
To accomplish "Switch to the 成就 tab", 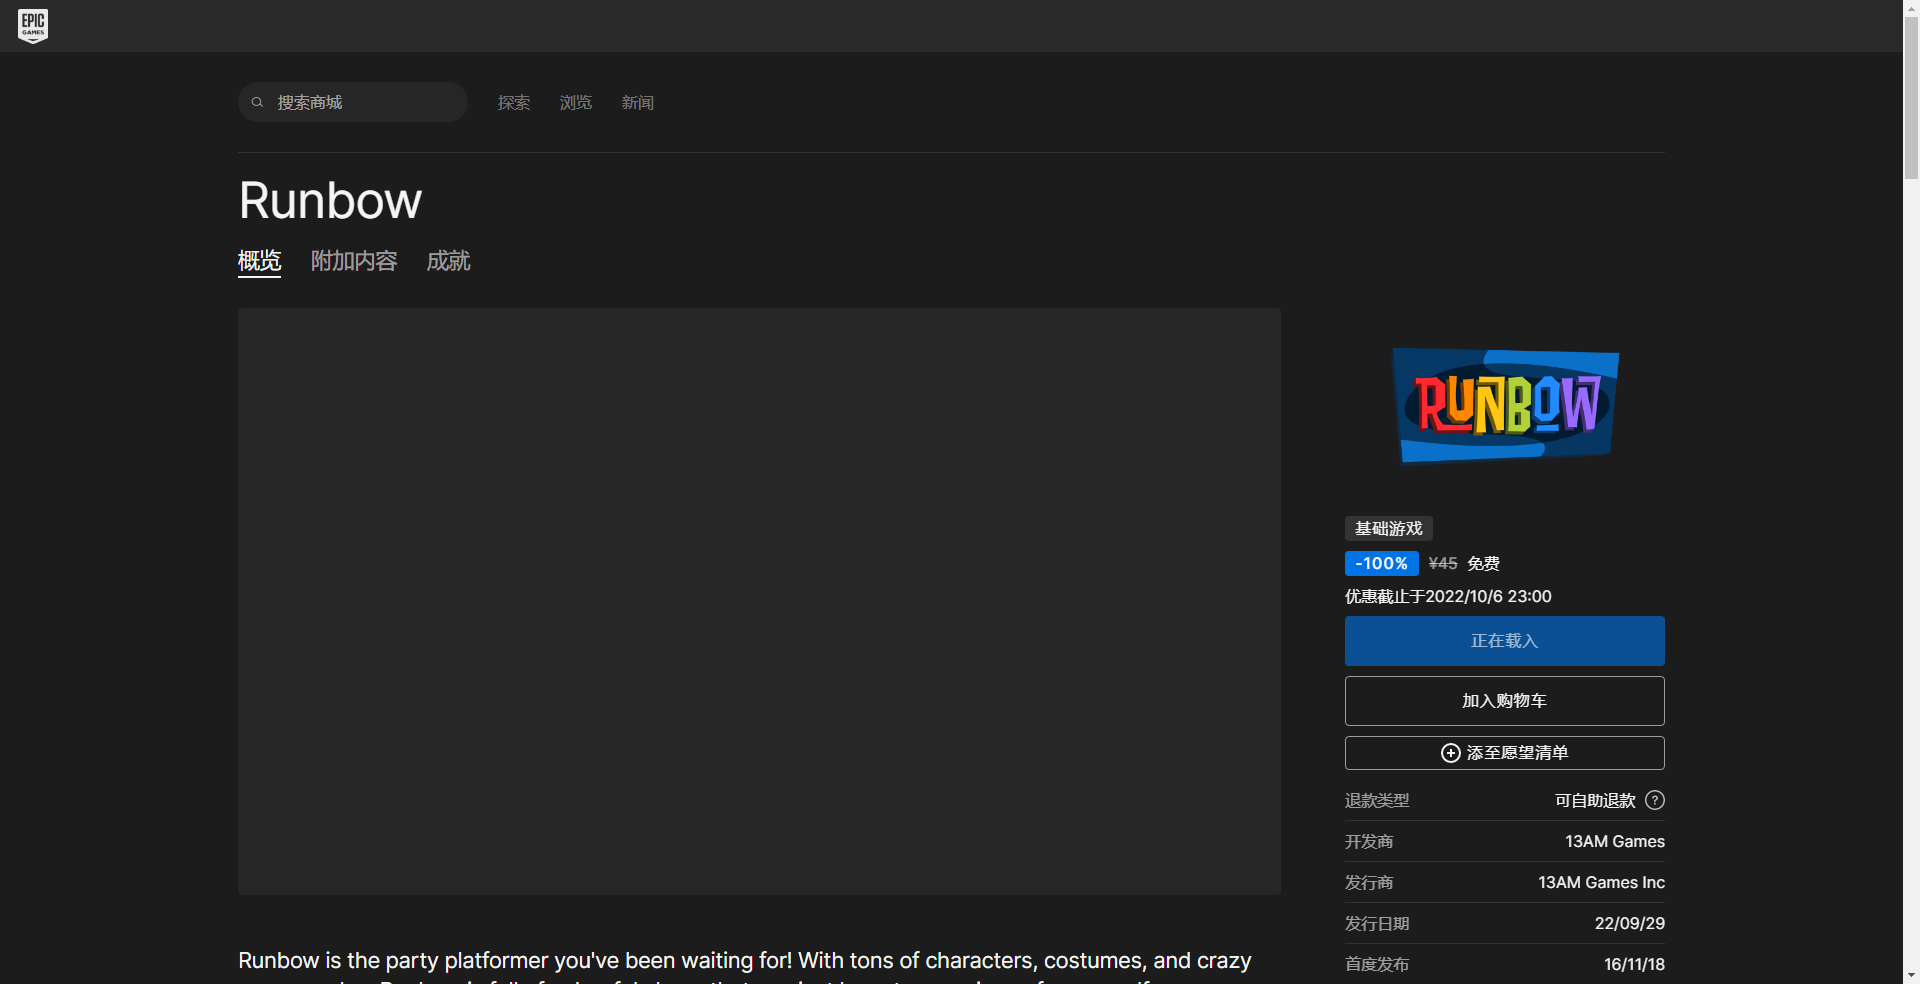I will tap(448, 261).
